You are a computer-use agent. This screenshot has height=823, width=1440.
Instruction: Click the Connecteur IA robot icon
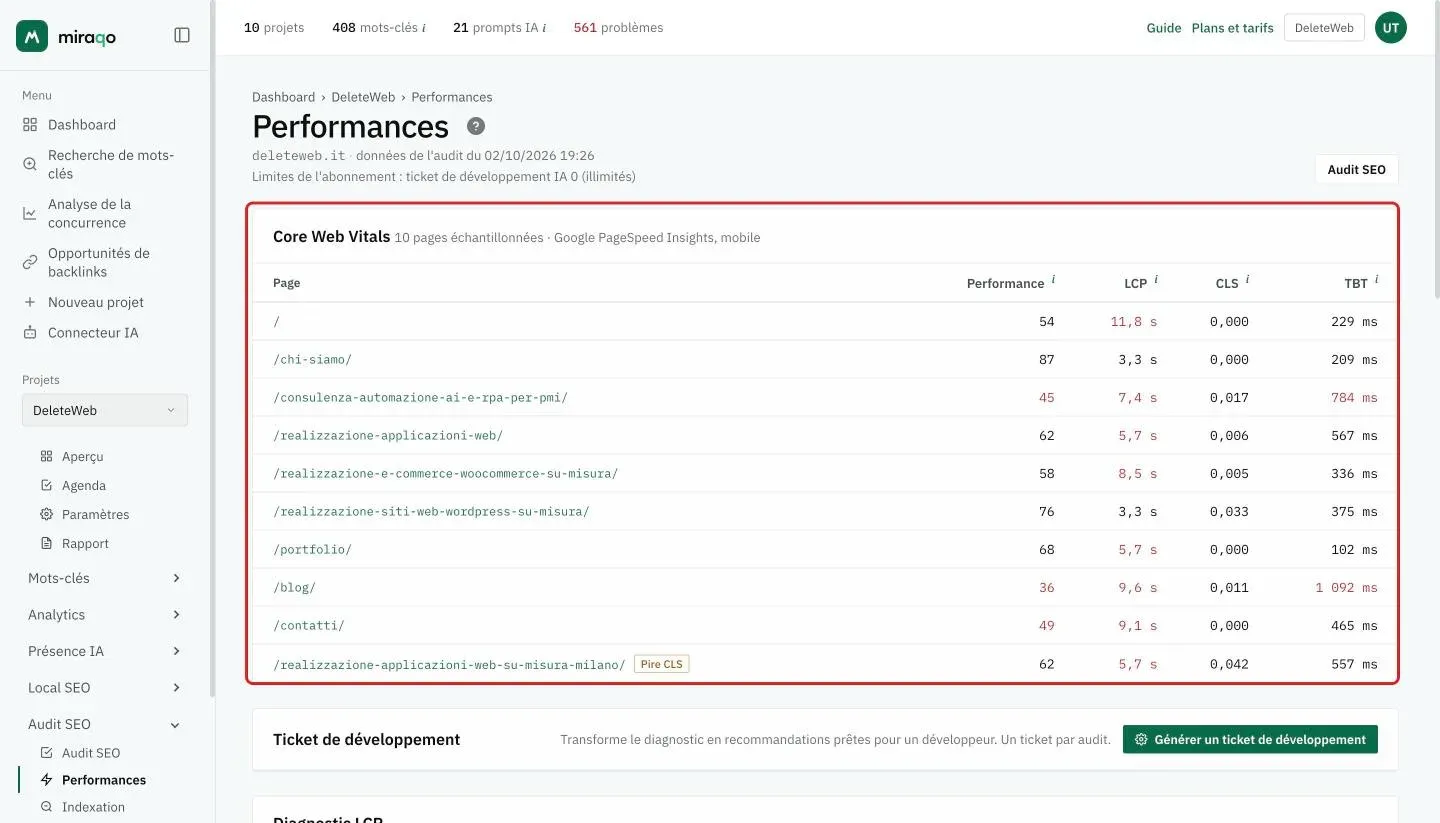[x=30, y=333]
